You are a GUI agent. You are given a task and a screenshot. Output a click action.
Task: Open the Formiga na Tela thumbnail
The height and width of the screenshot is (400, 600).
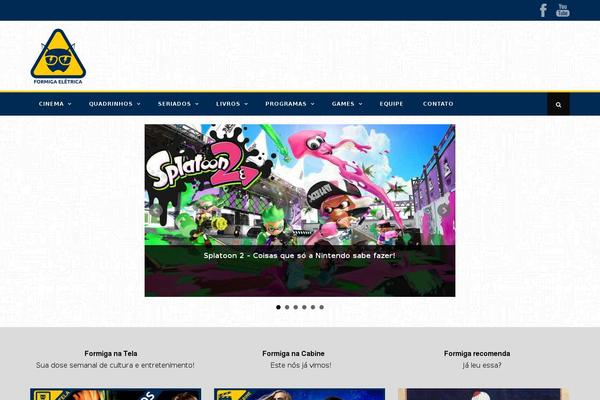click(116, 394)
